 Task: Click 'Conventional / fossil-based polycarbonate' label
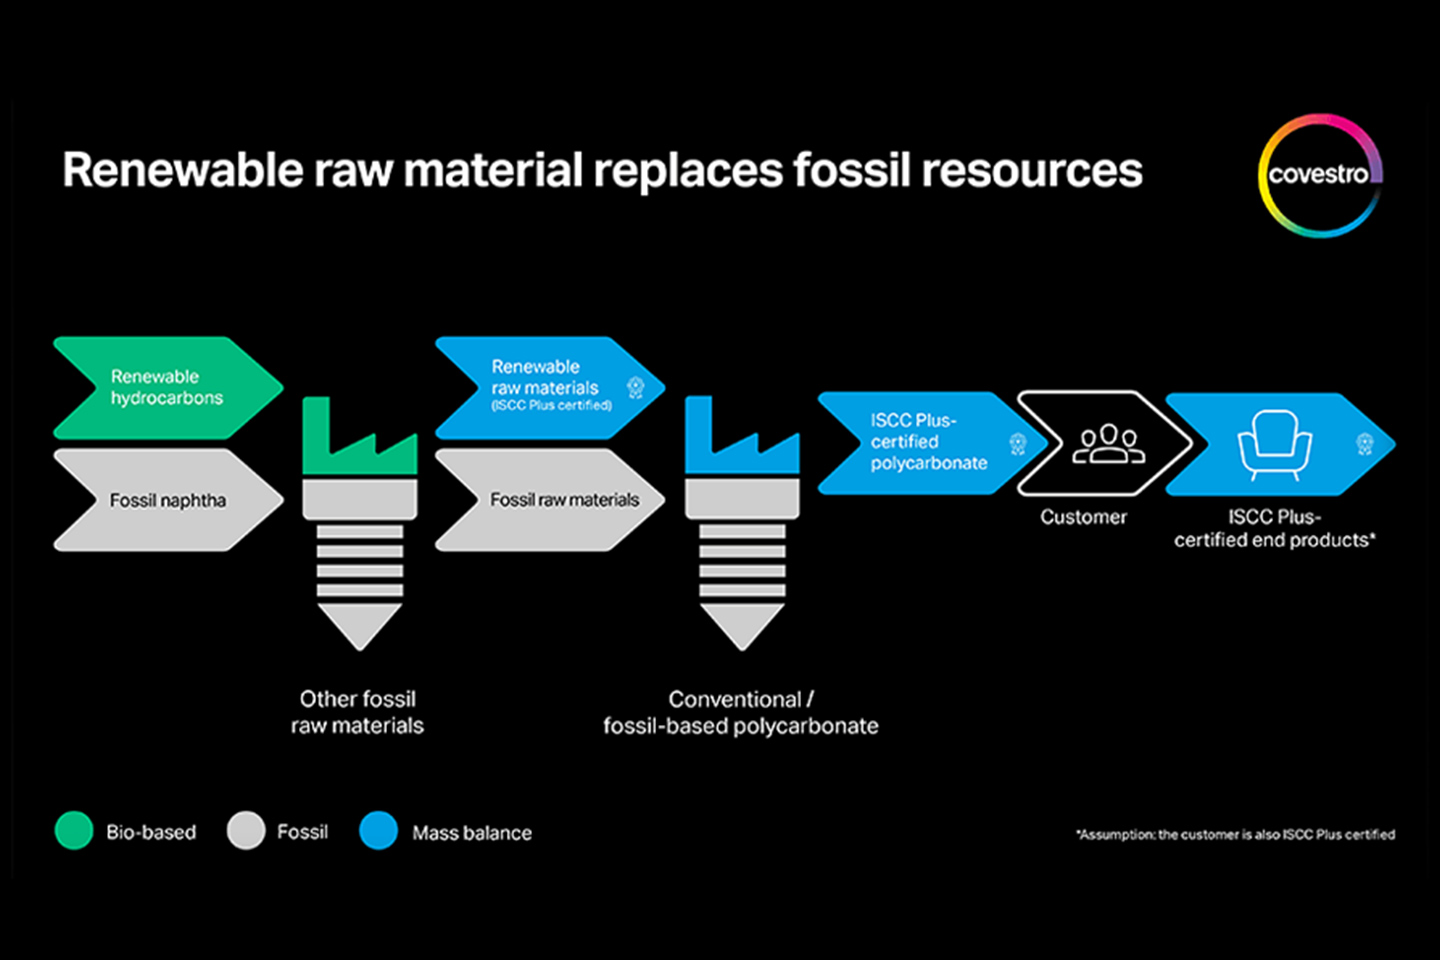click(741, 712)
